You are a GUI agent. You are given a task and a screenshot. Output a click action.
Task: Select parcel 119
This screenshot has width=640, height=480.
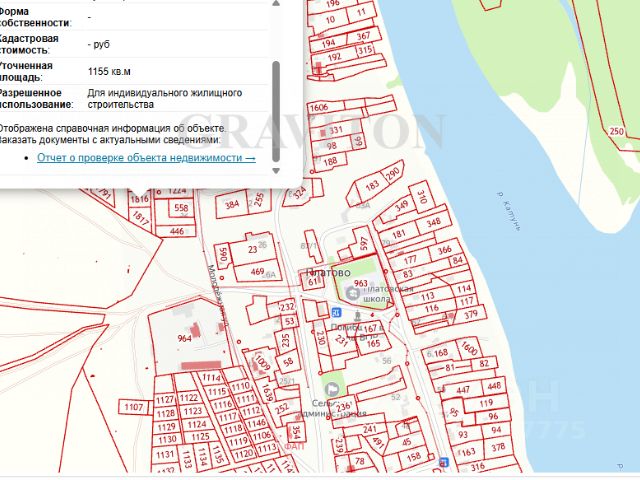pos(486,403)
